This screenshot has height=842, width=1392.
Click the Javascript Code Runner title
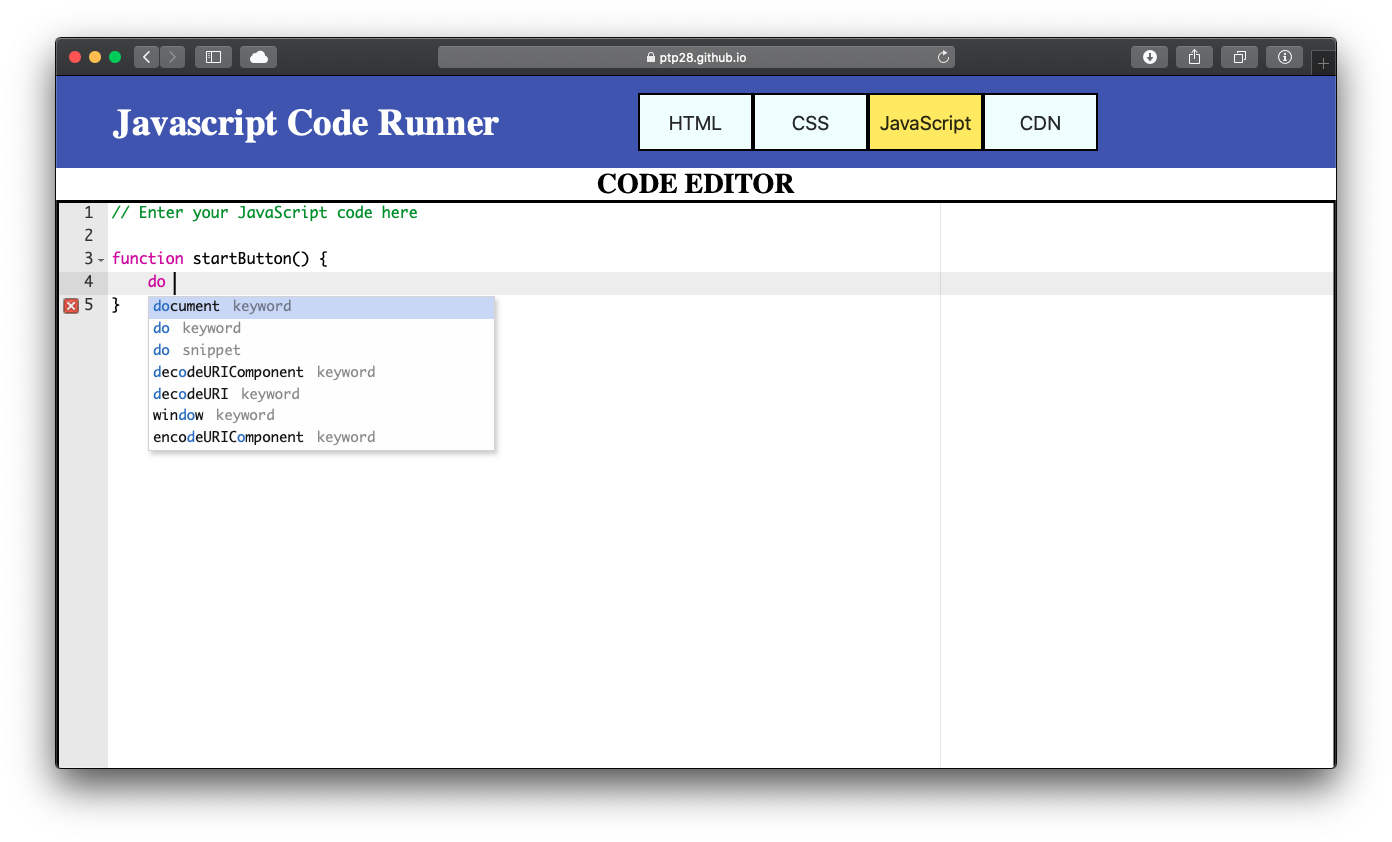coord(306,122)
